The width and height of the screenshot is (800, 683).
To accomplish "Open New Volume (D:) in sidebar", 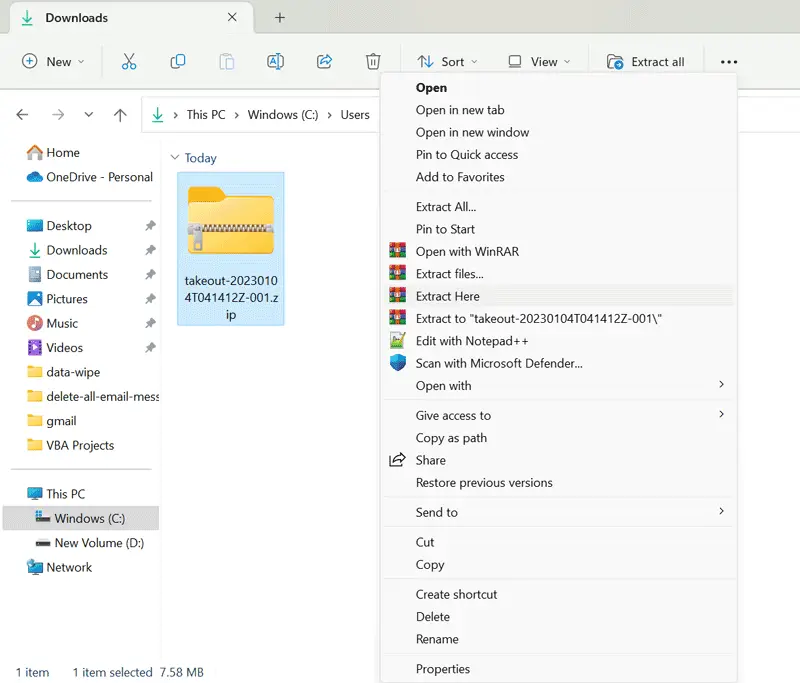I will point(99,543).
